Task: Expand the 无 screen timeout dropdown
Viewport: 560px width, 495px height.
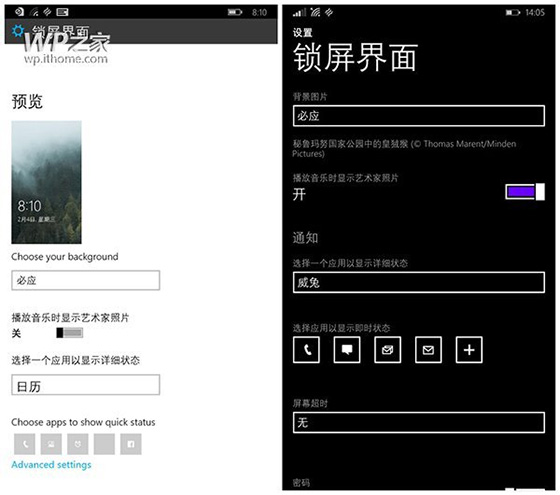Action: [x=419, y=423]
